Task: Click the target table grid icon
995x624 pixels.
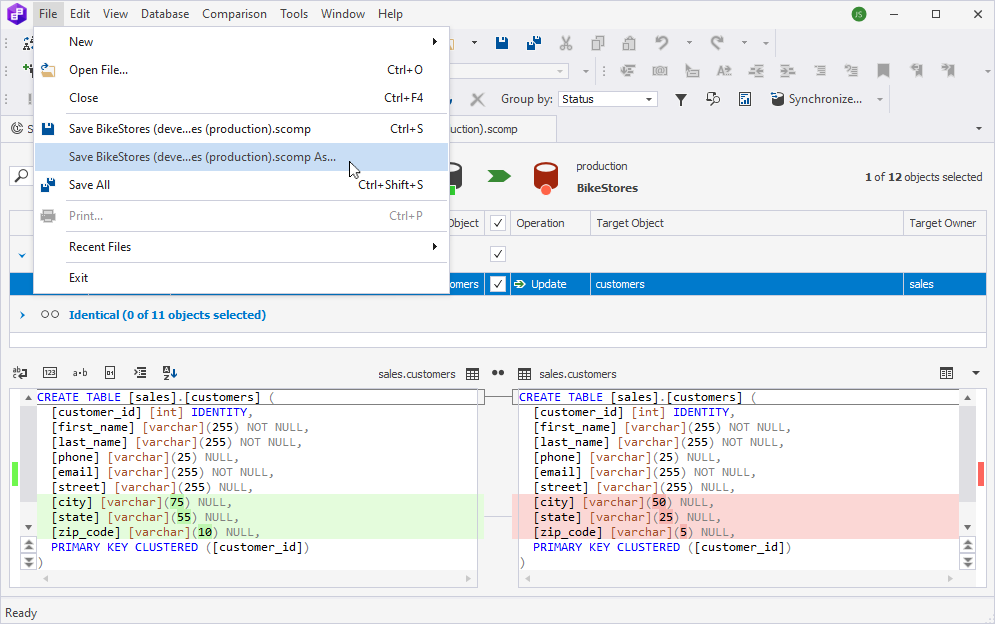Action: (x=524, y=374)
